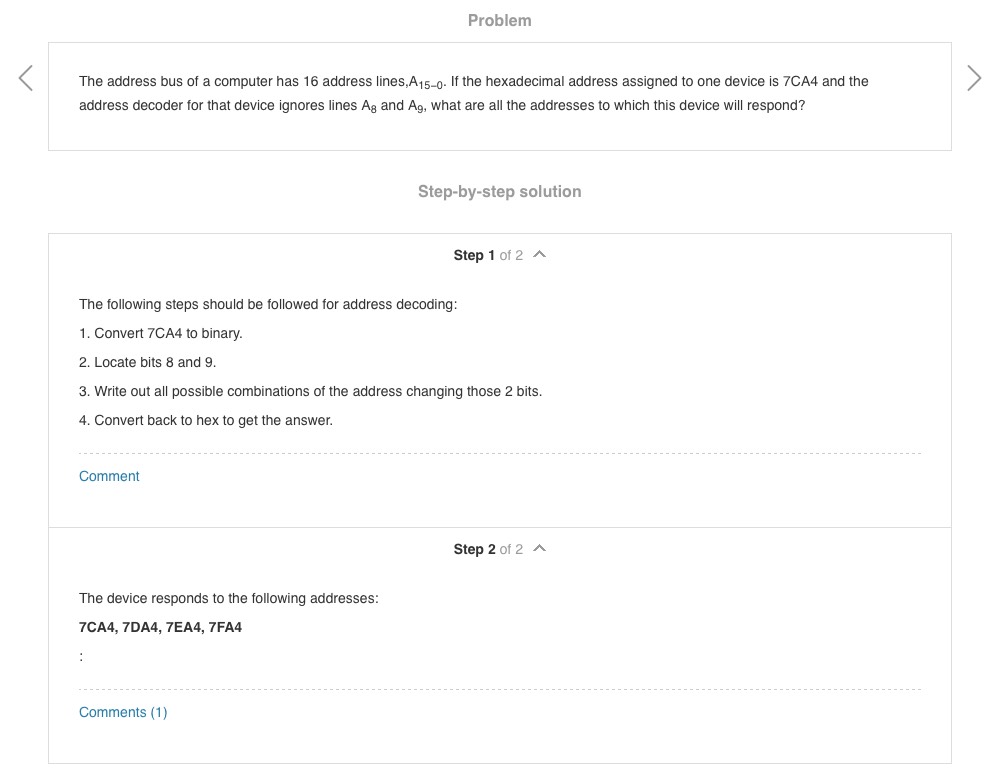Viewport: 1000px width, 774px height.
Task: Collapse Step 2 using its chevron
Action: tap(540, 549)
